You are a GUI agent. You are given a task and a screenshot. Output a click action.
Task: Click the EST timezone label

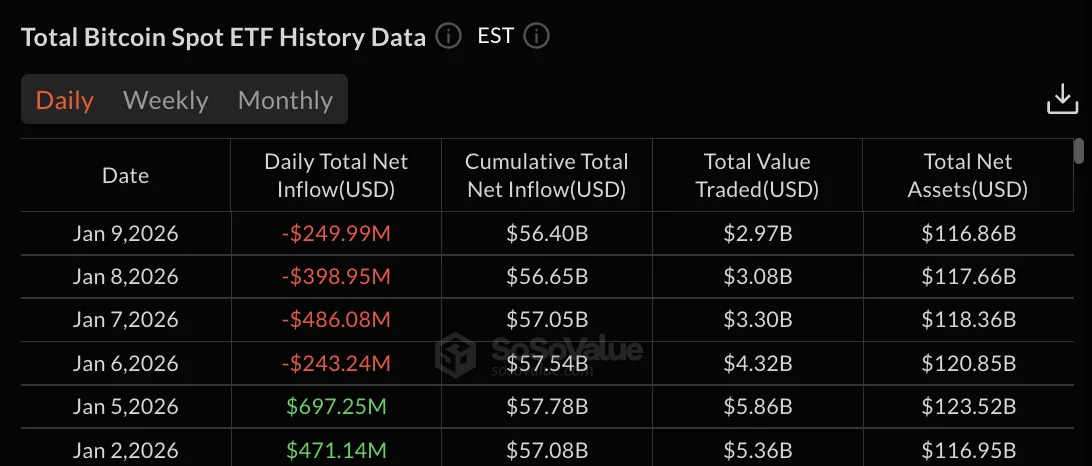(x=496, y=37)
